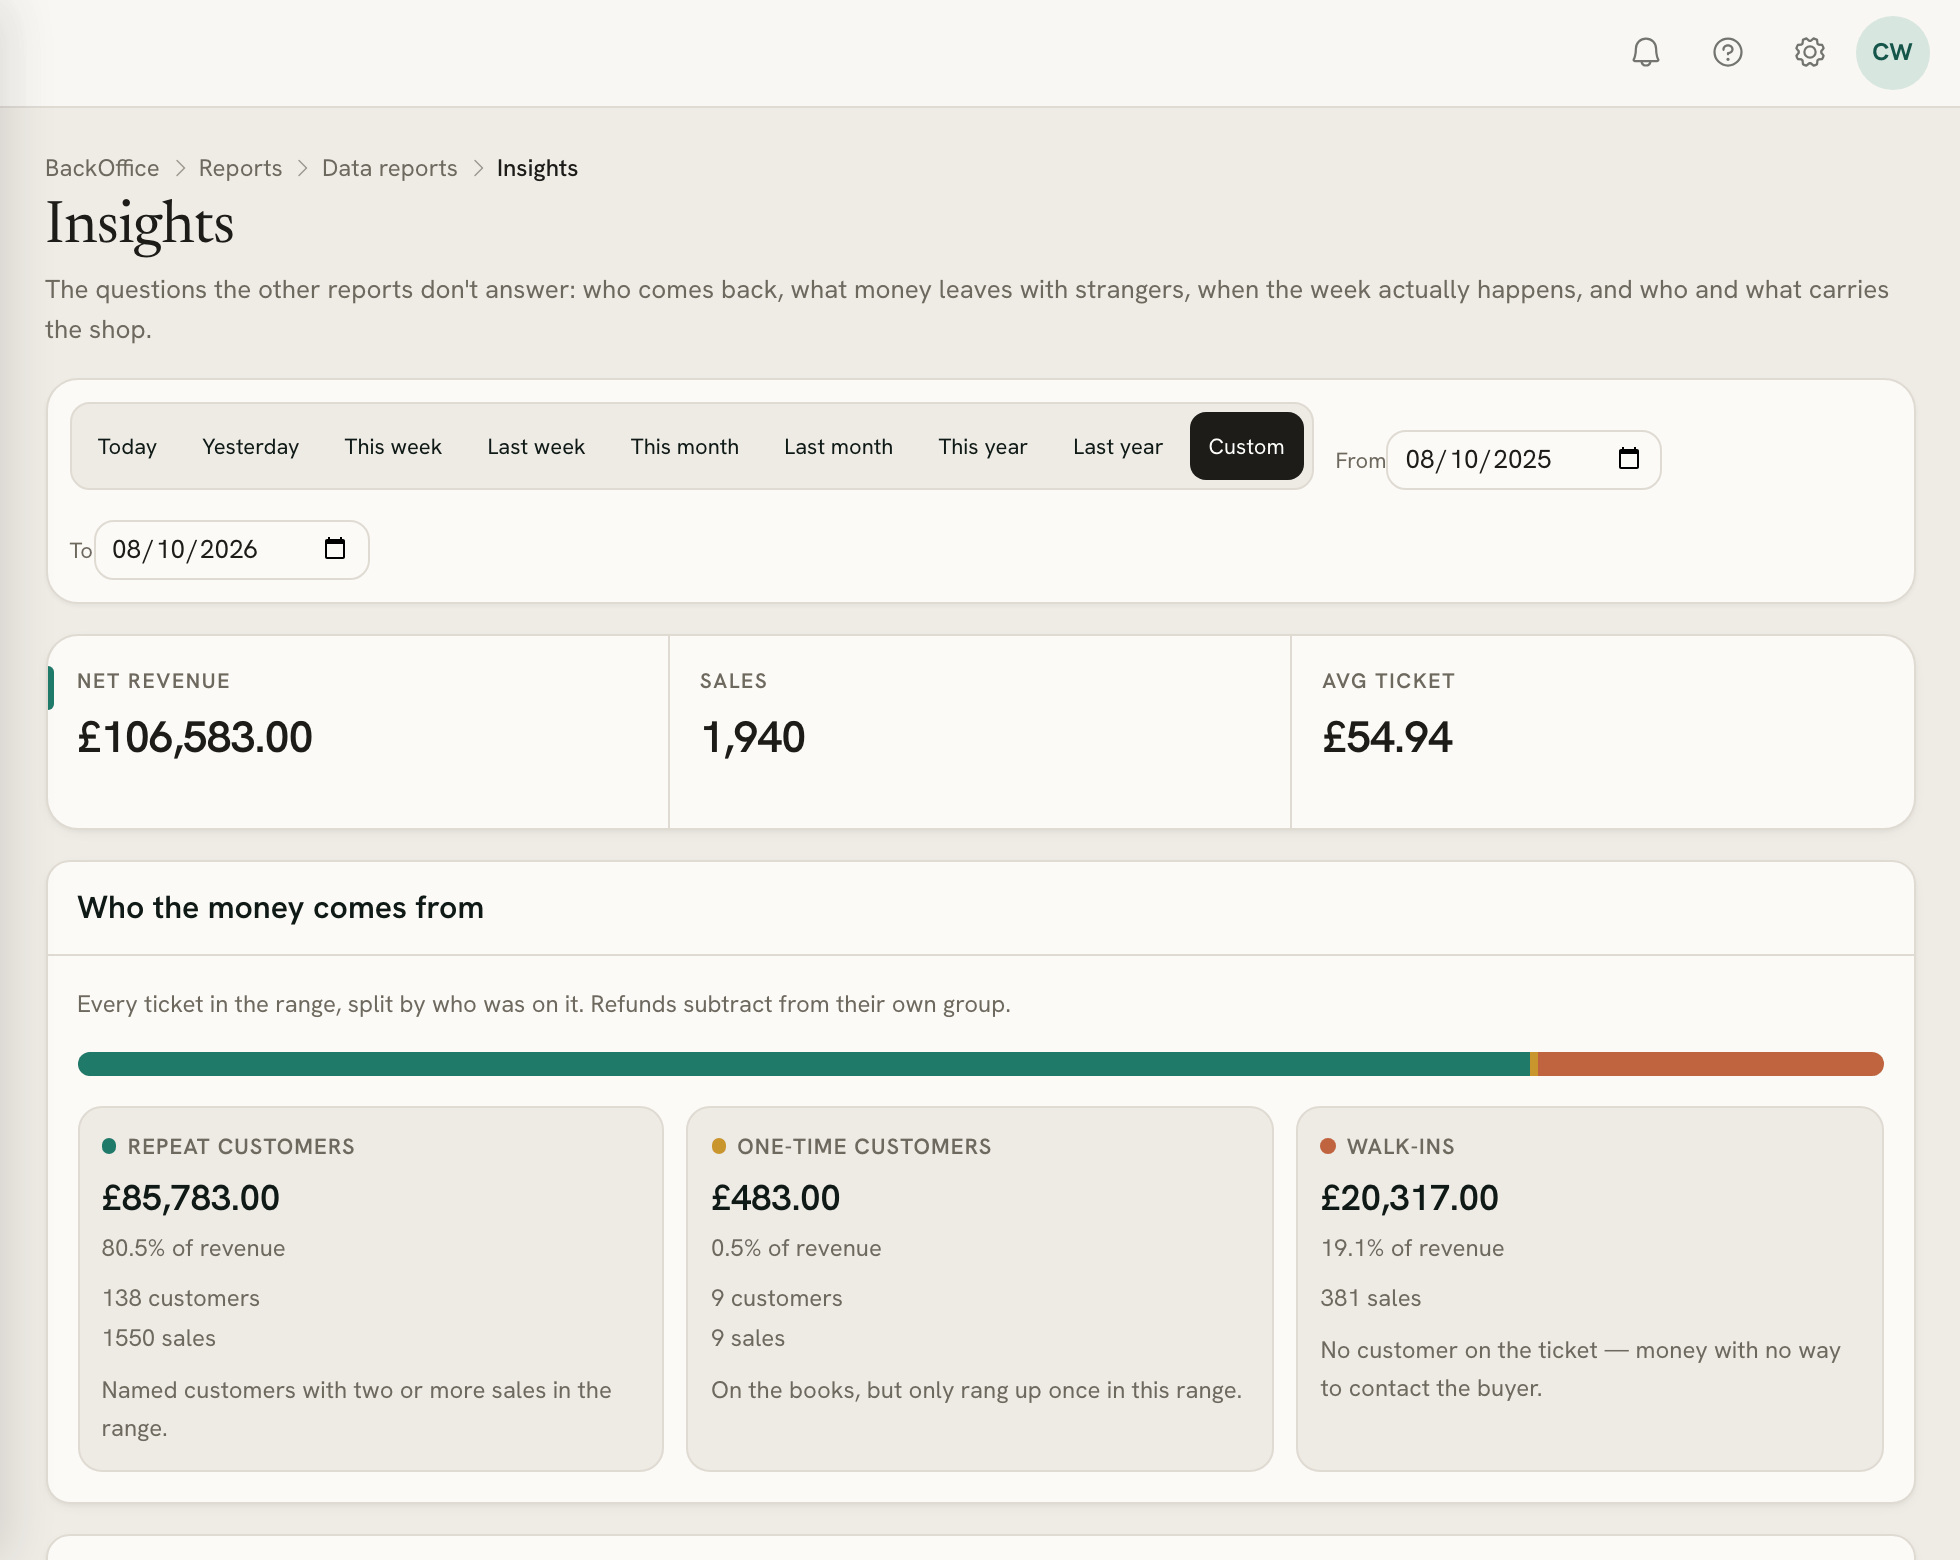The image size is (1960, 1560).
Task: Choose Last month range
Action: tap(838, 446)
